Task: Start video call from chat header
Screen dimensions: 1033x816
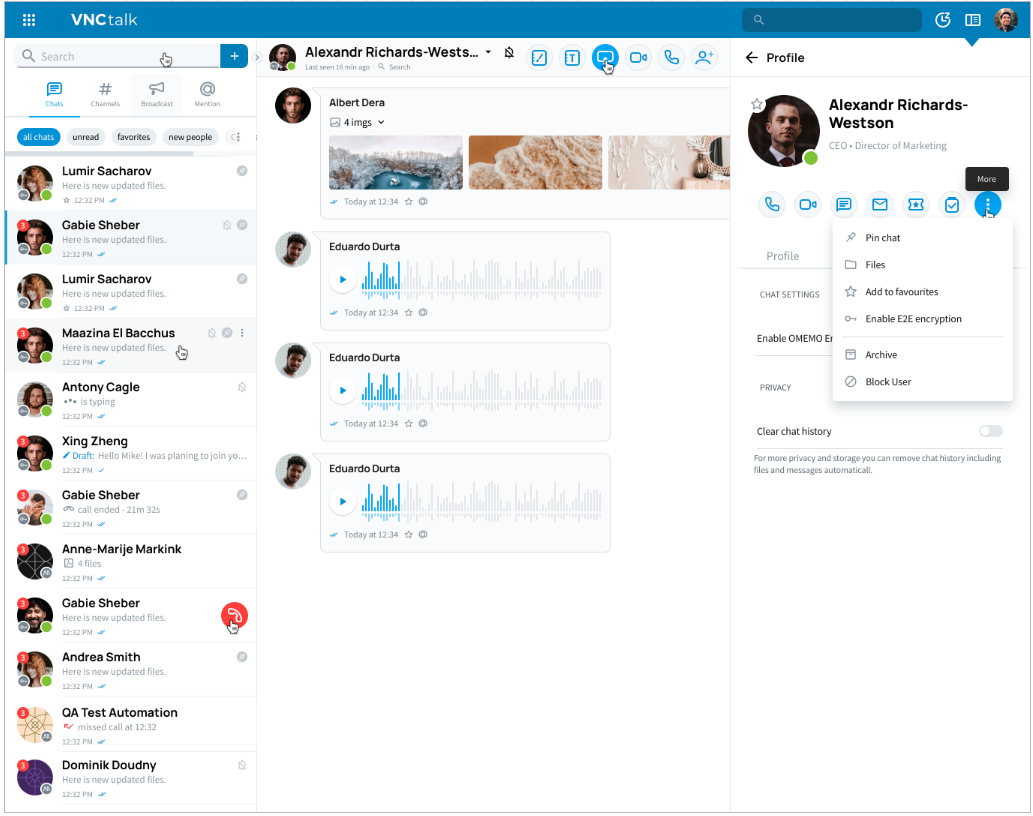Action: click(x=638, y=58)
